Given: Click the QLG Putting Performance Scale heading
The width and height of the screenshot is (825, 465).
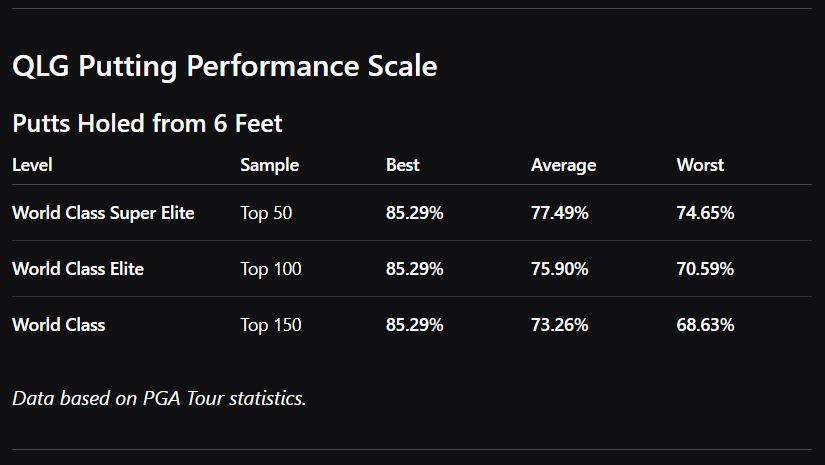Looking at the screenshot, I should point(224,67).
